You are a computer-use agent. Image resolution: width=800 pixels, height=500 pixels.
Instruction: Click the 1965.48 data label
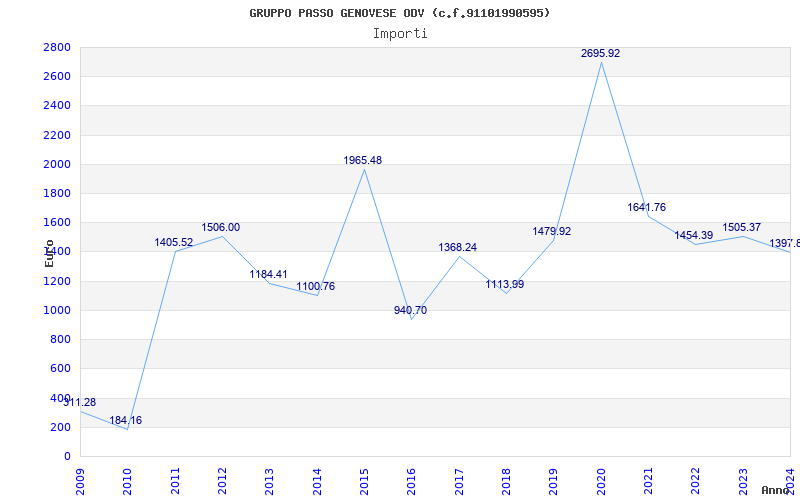(x=362, y=160)
